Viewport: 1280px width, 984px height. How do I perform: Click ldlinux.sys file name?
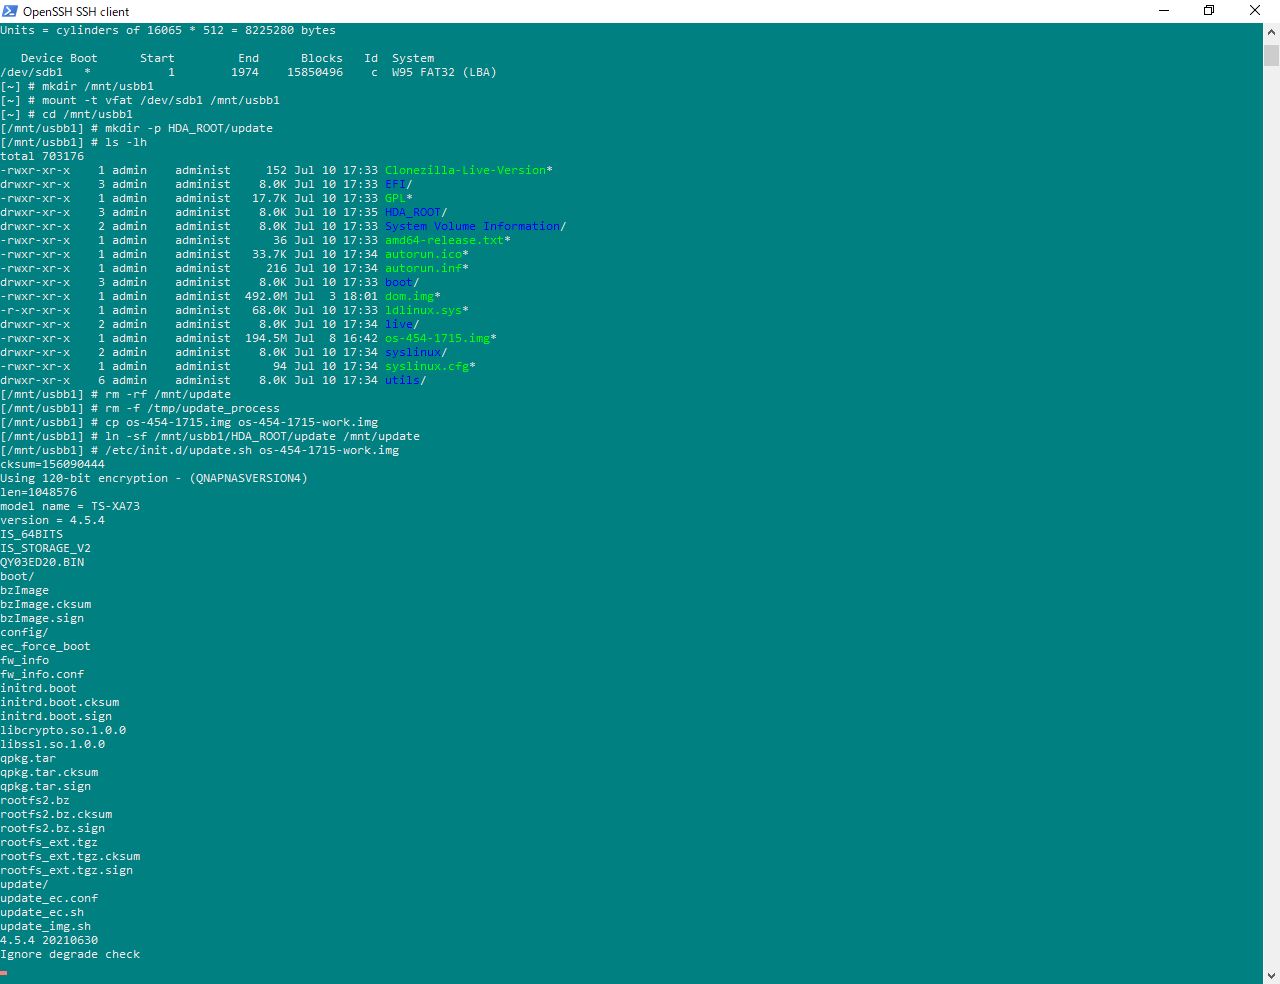(423, 310)
